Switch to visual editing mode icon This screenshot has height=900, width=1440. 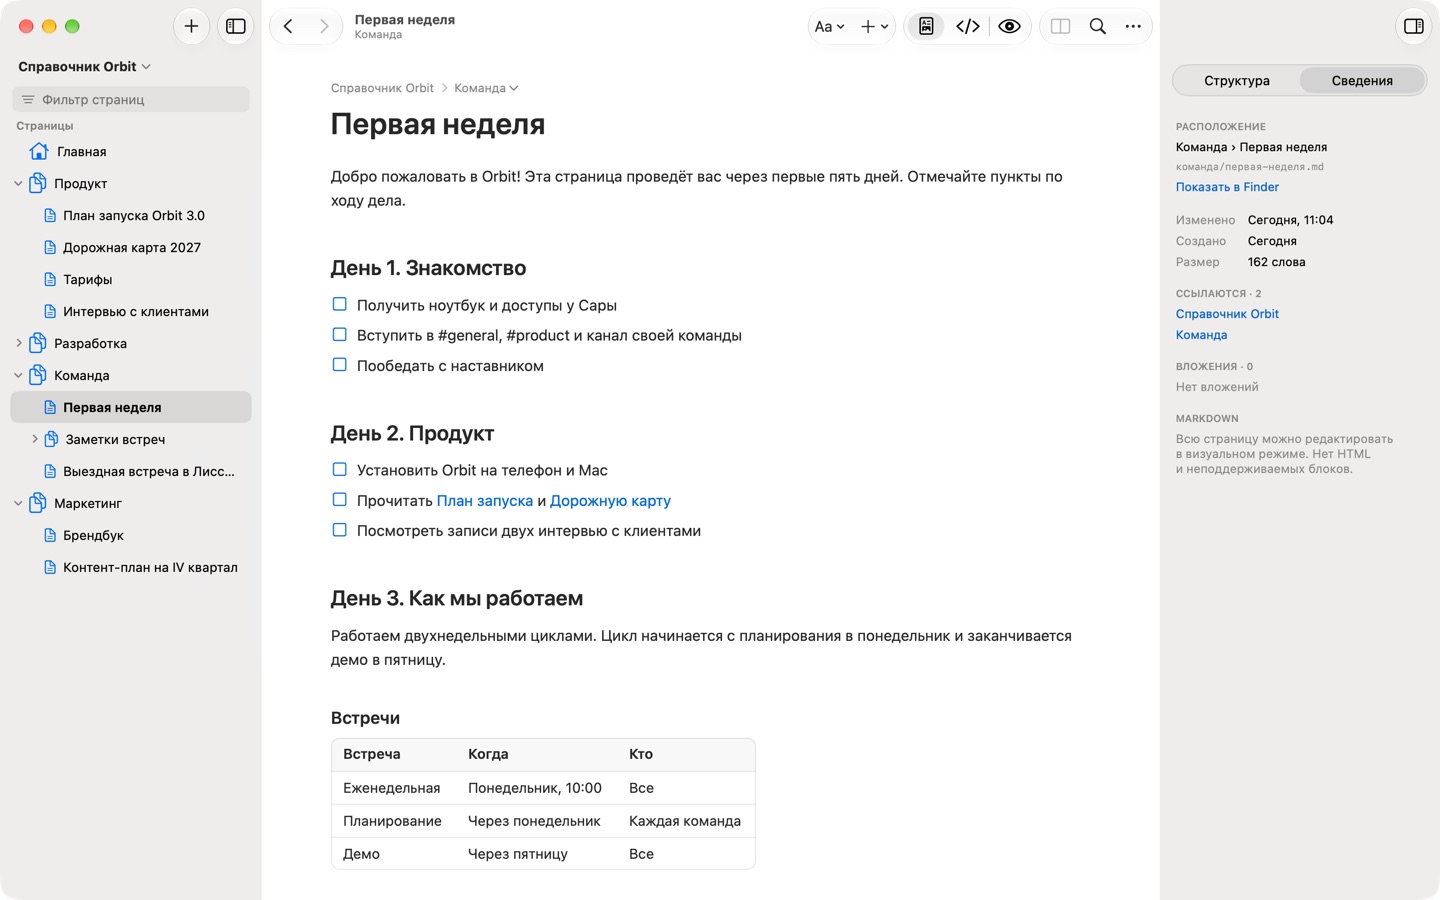(926, 26)
